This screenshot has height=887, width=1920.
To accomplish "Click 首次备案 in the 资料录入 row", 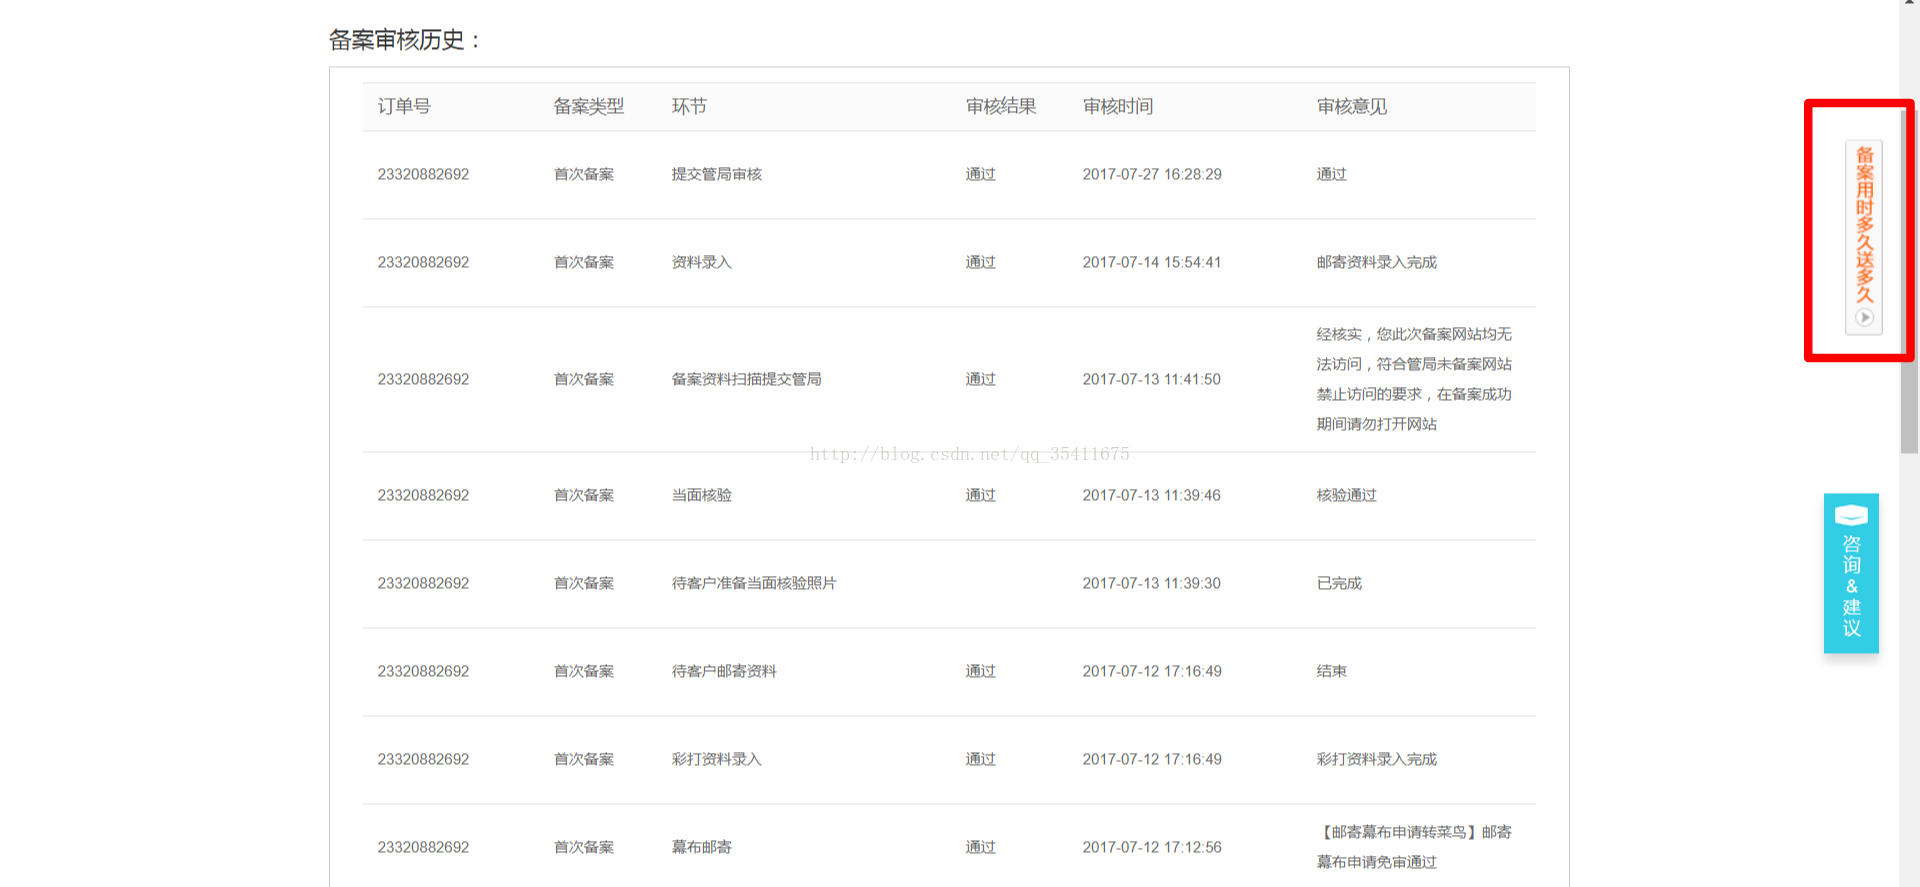I will [584, 262].
